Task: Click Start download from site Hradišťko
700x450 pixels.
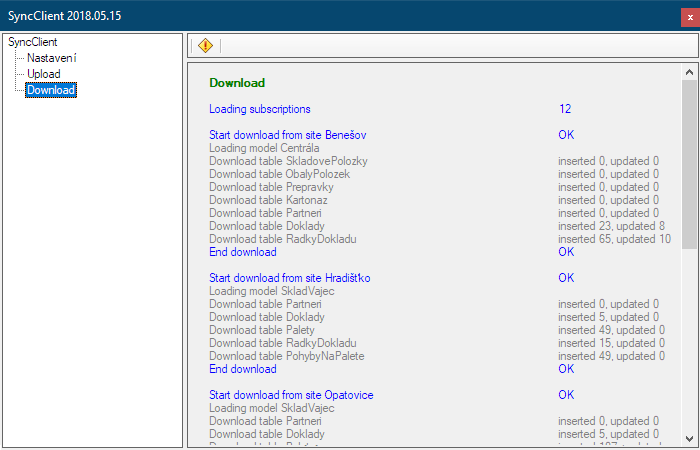Action: 290,278
